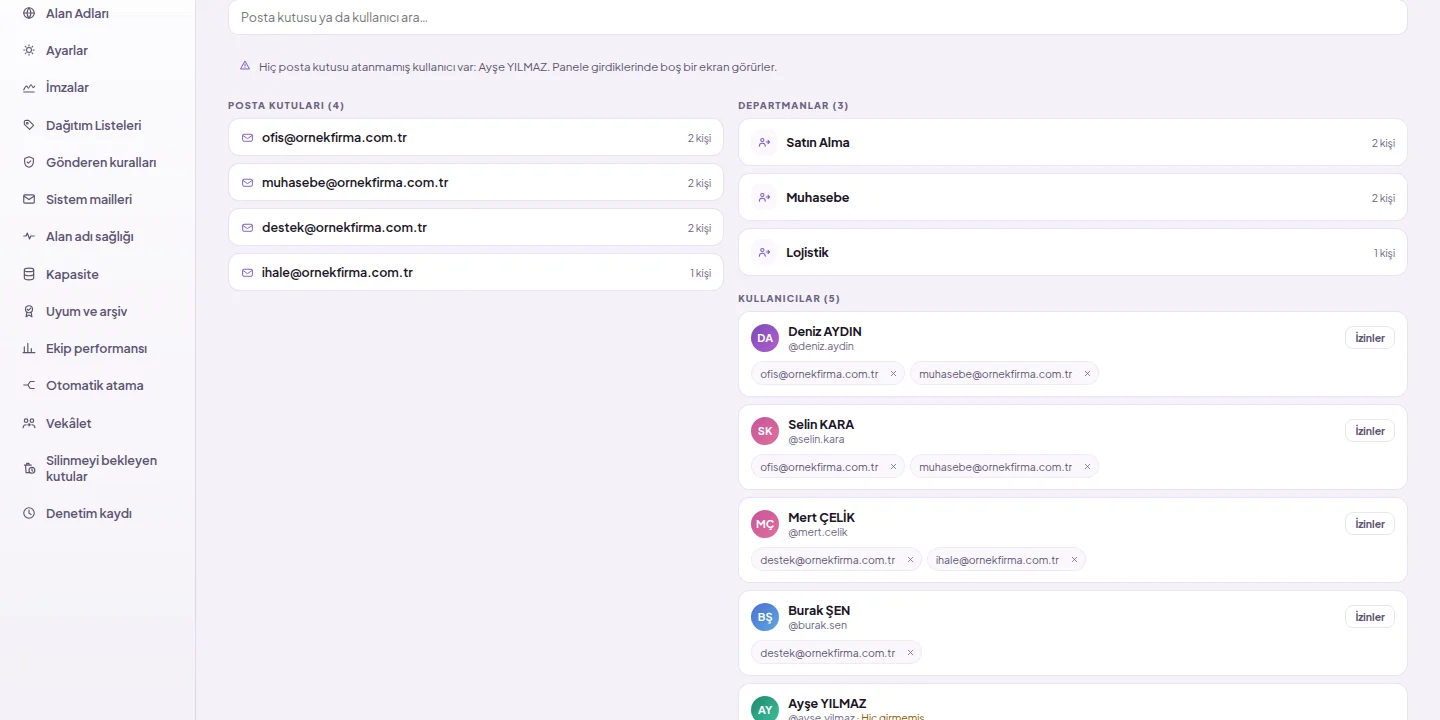Click the add-user icon on Lojistik

[x=765, y=253]
